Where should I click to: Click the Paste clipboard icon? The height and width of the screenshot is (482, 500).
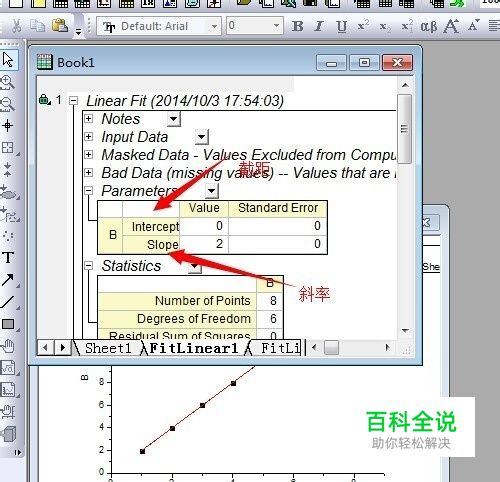click(60, 25)
